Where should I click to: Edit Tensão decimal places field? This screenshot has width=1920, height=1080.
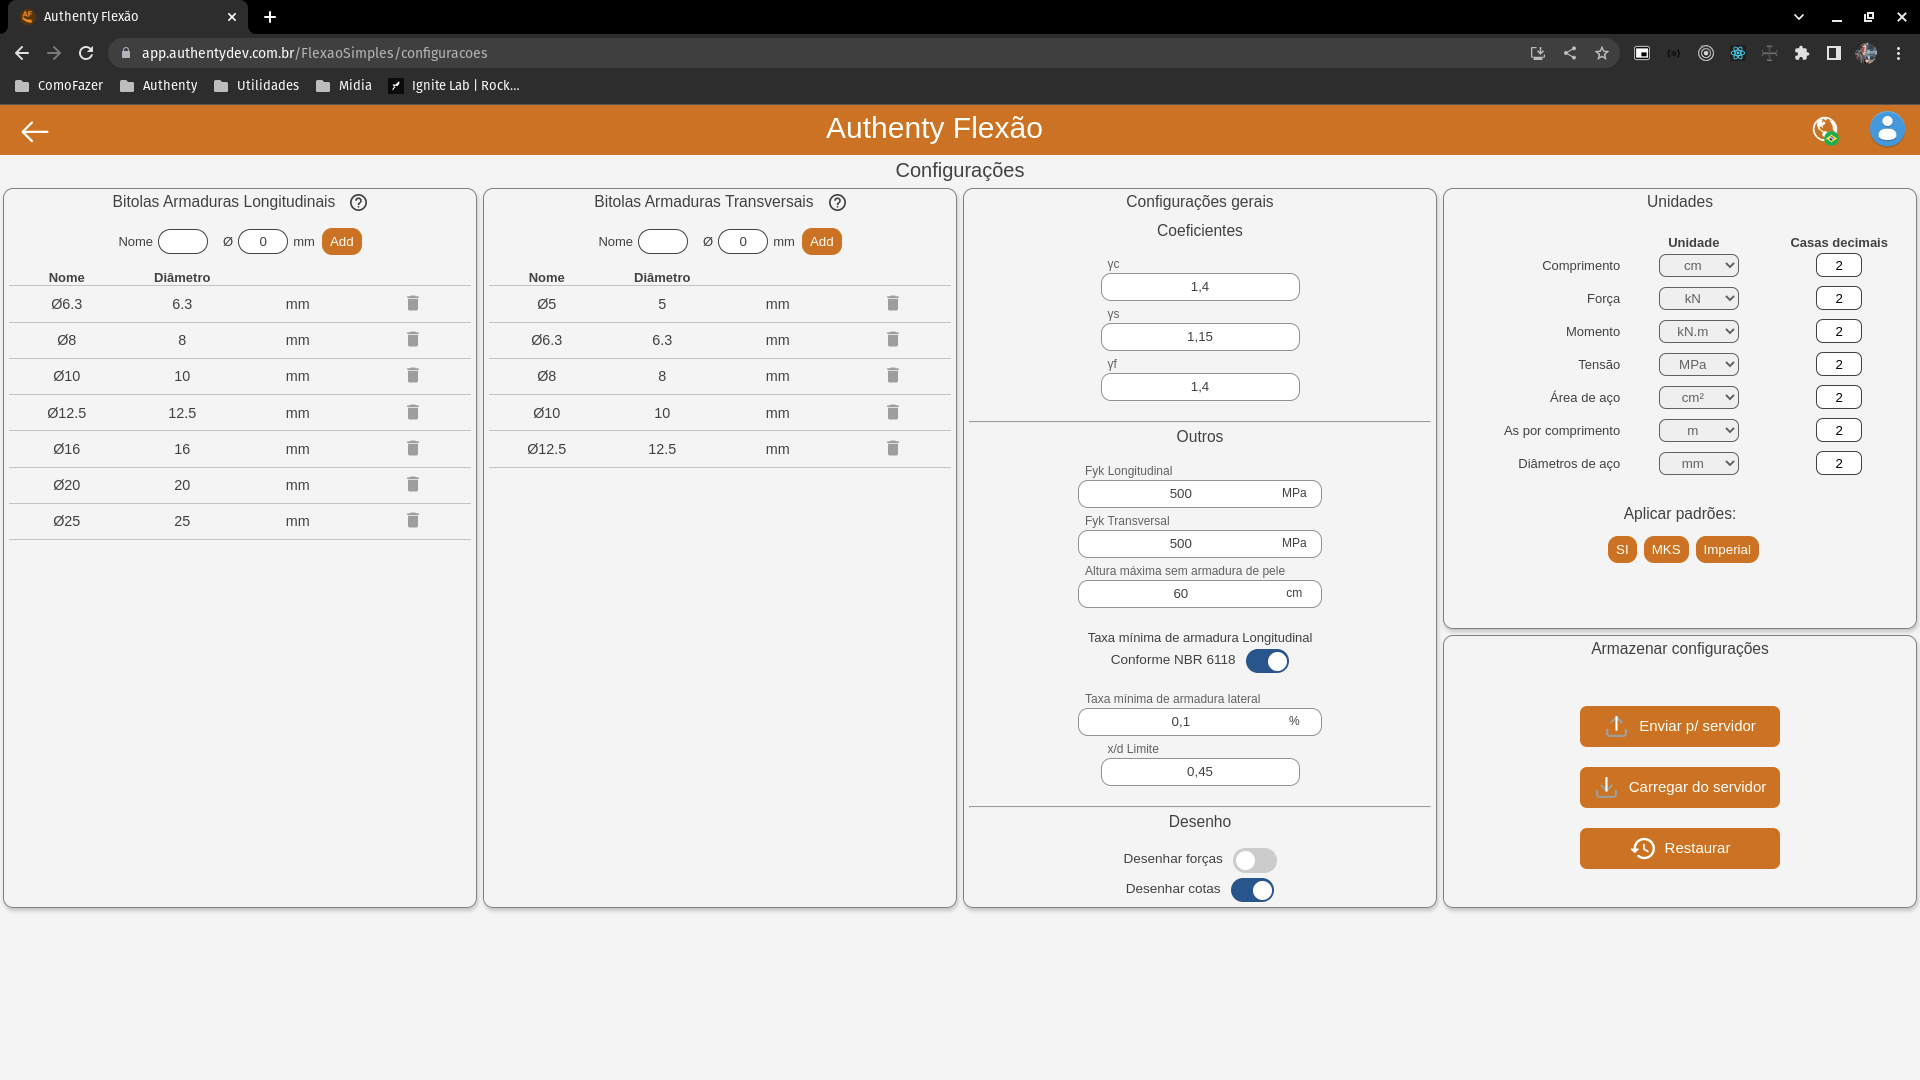point(1839,365)
